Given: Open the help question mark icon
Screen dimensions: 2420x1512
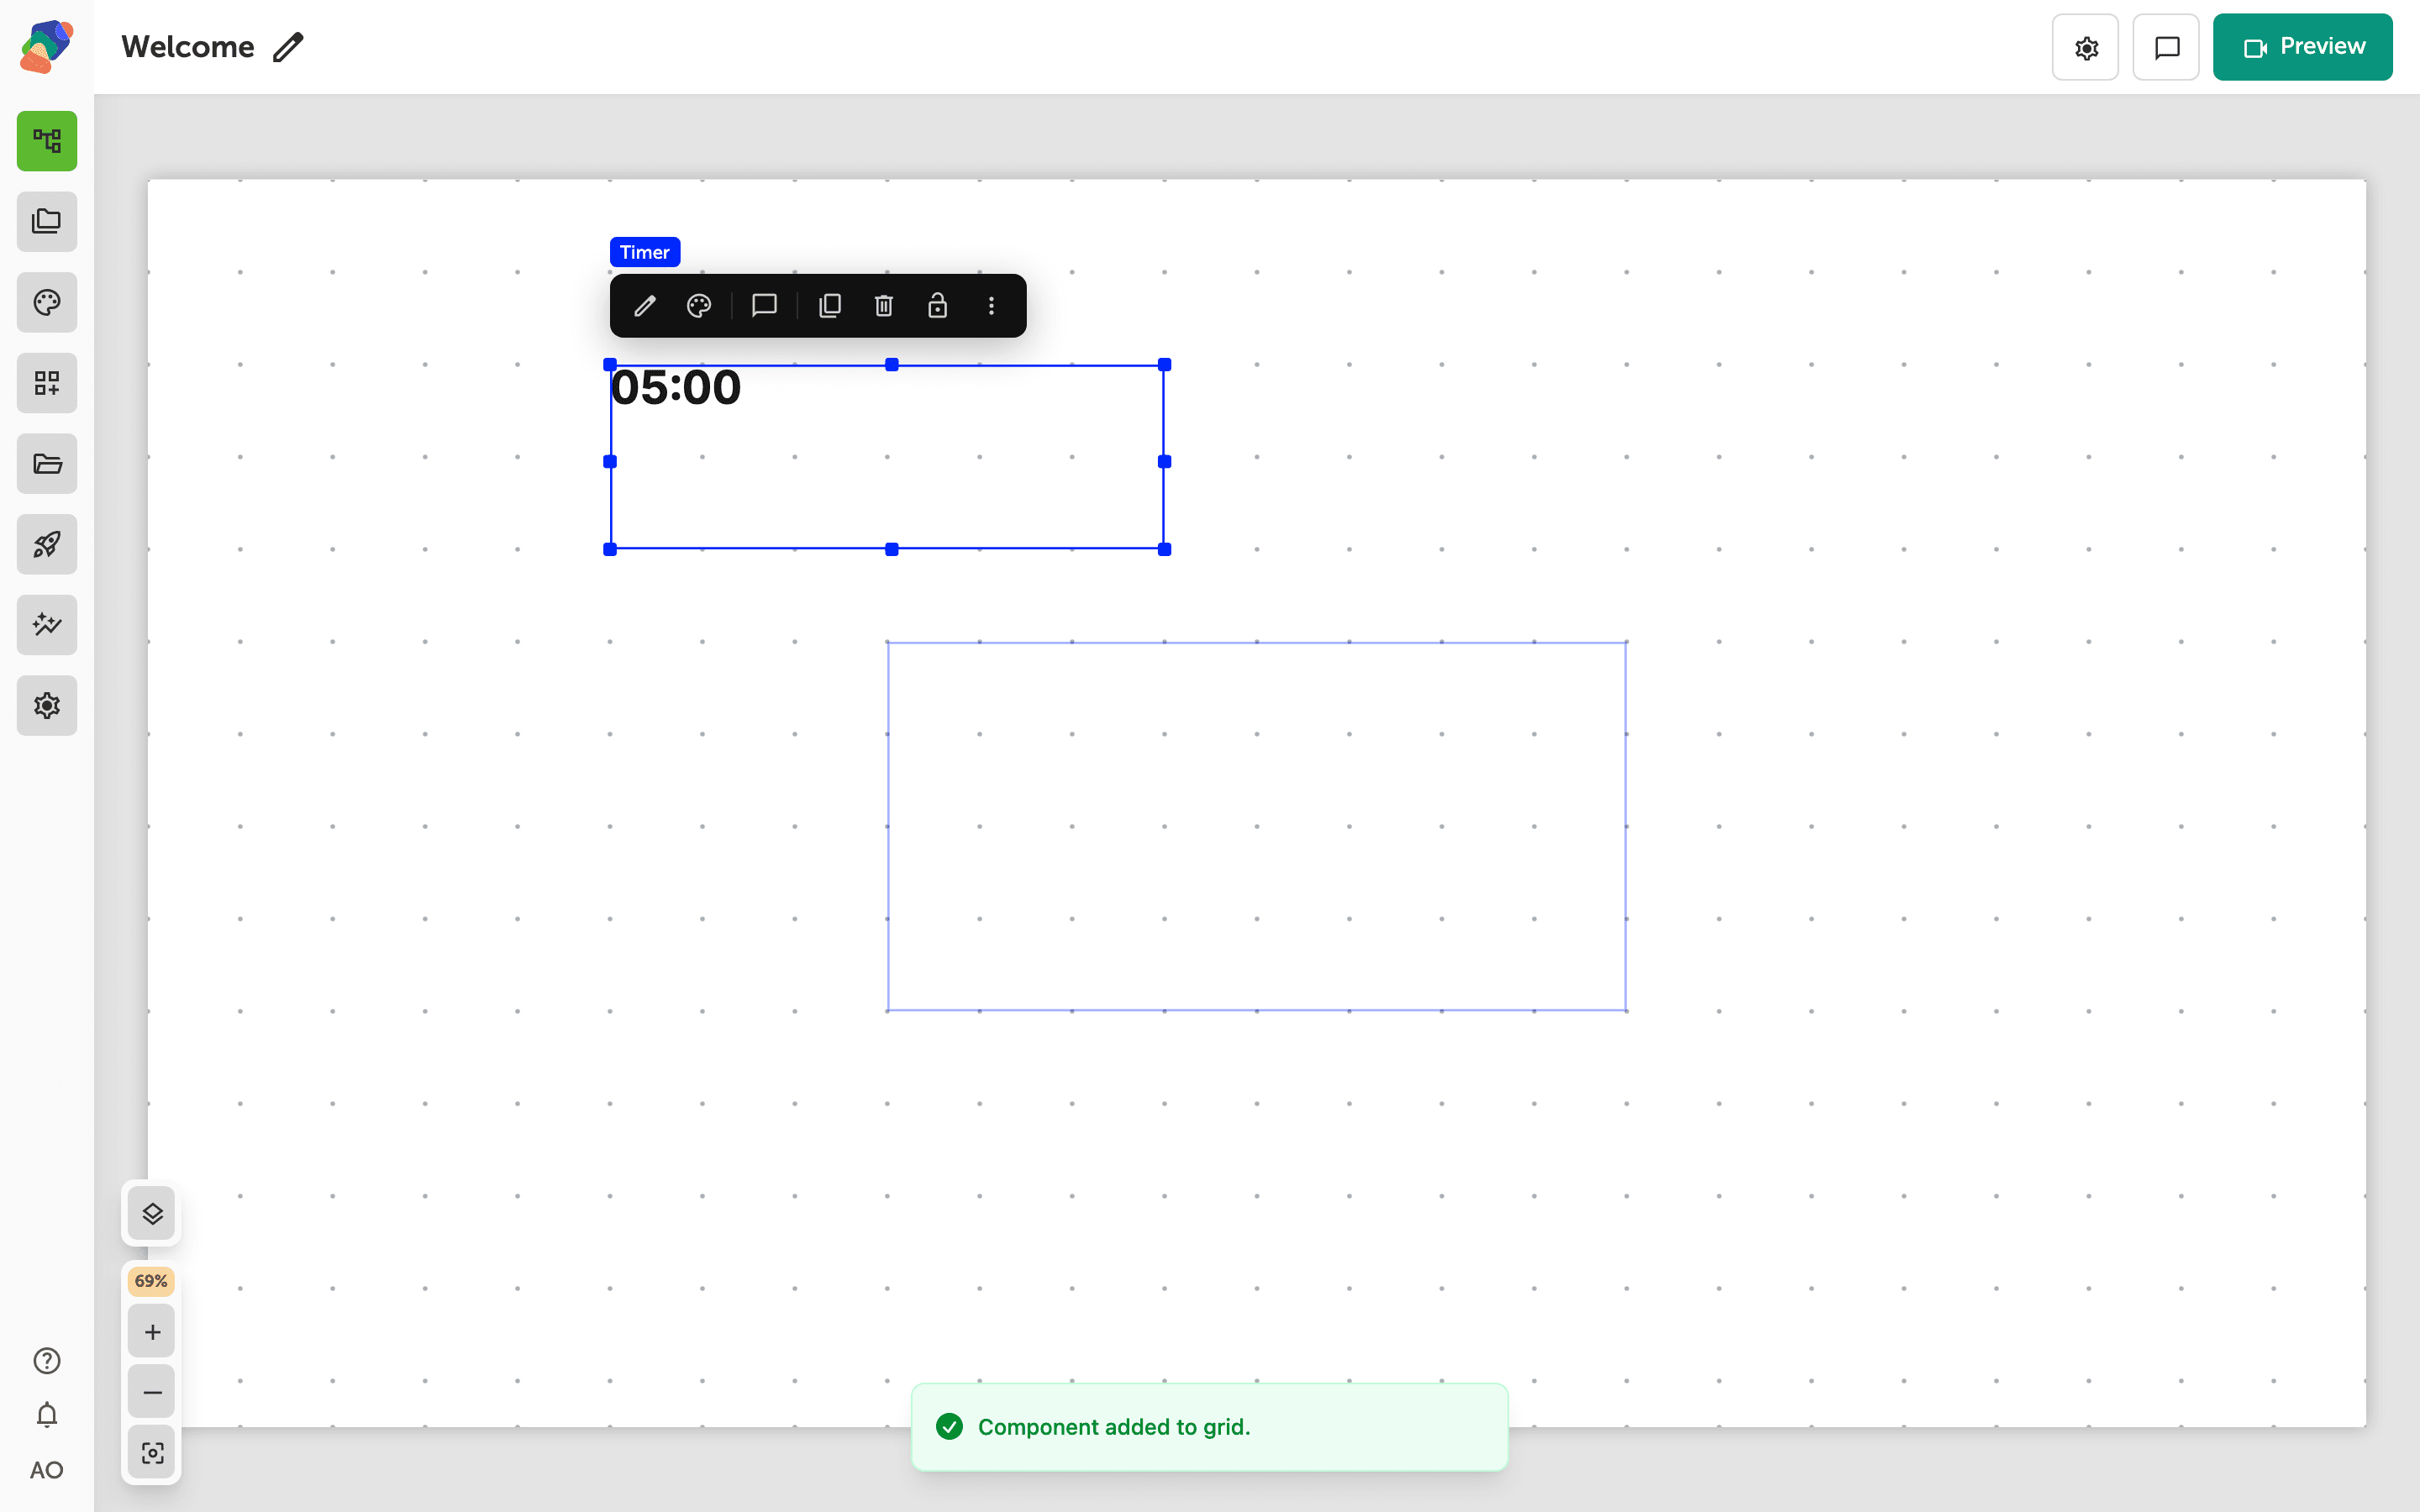Looking at the screenshot, I should pyautogui.click(x=47, y=1361).
